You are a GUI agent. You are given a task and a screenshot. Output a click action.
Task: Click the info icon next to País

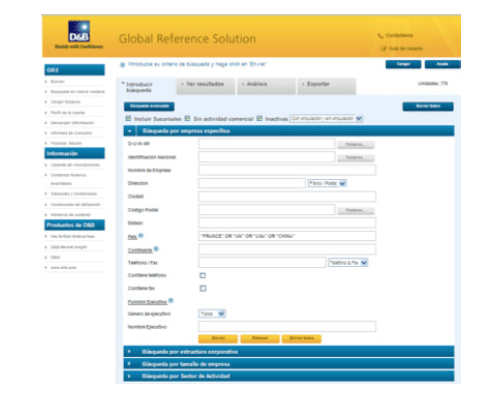[141, 236]
